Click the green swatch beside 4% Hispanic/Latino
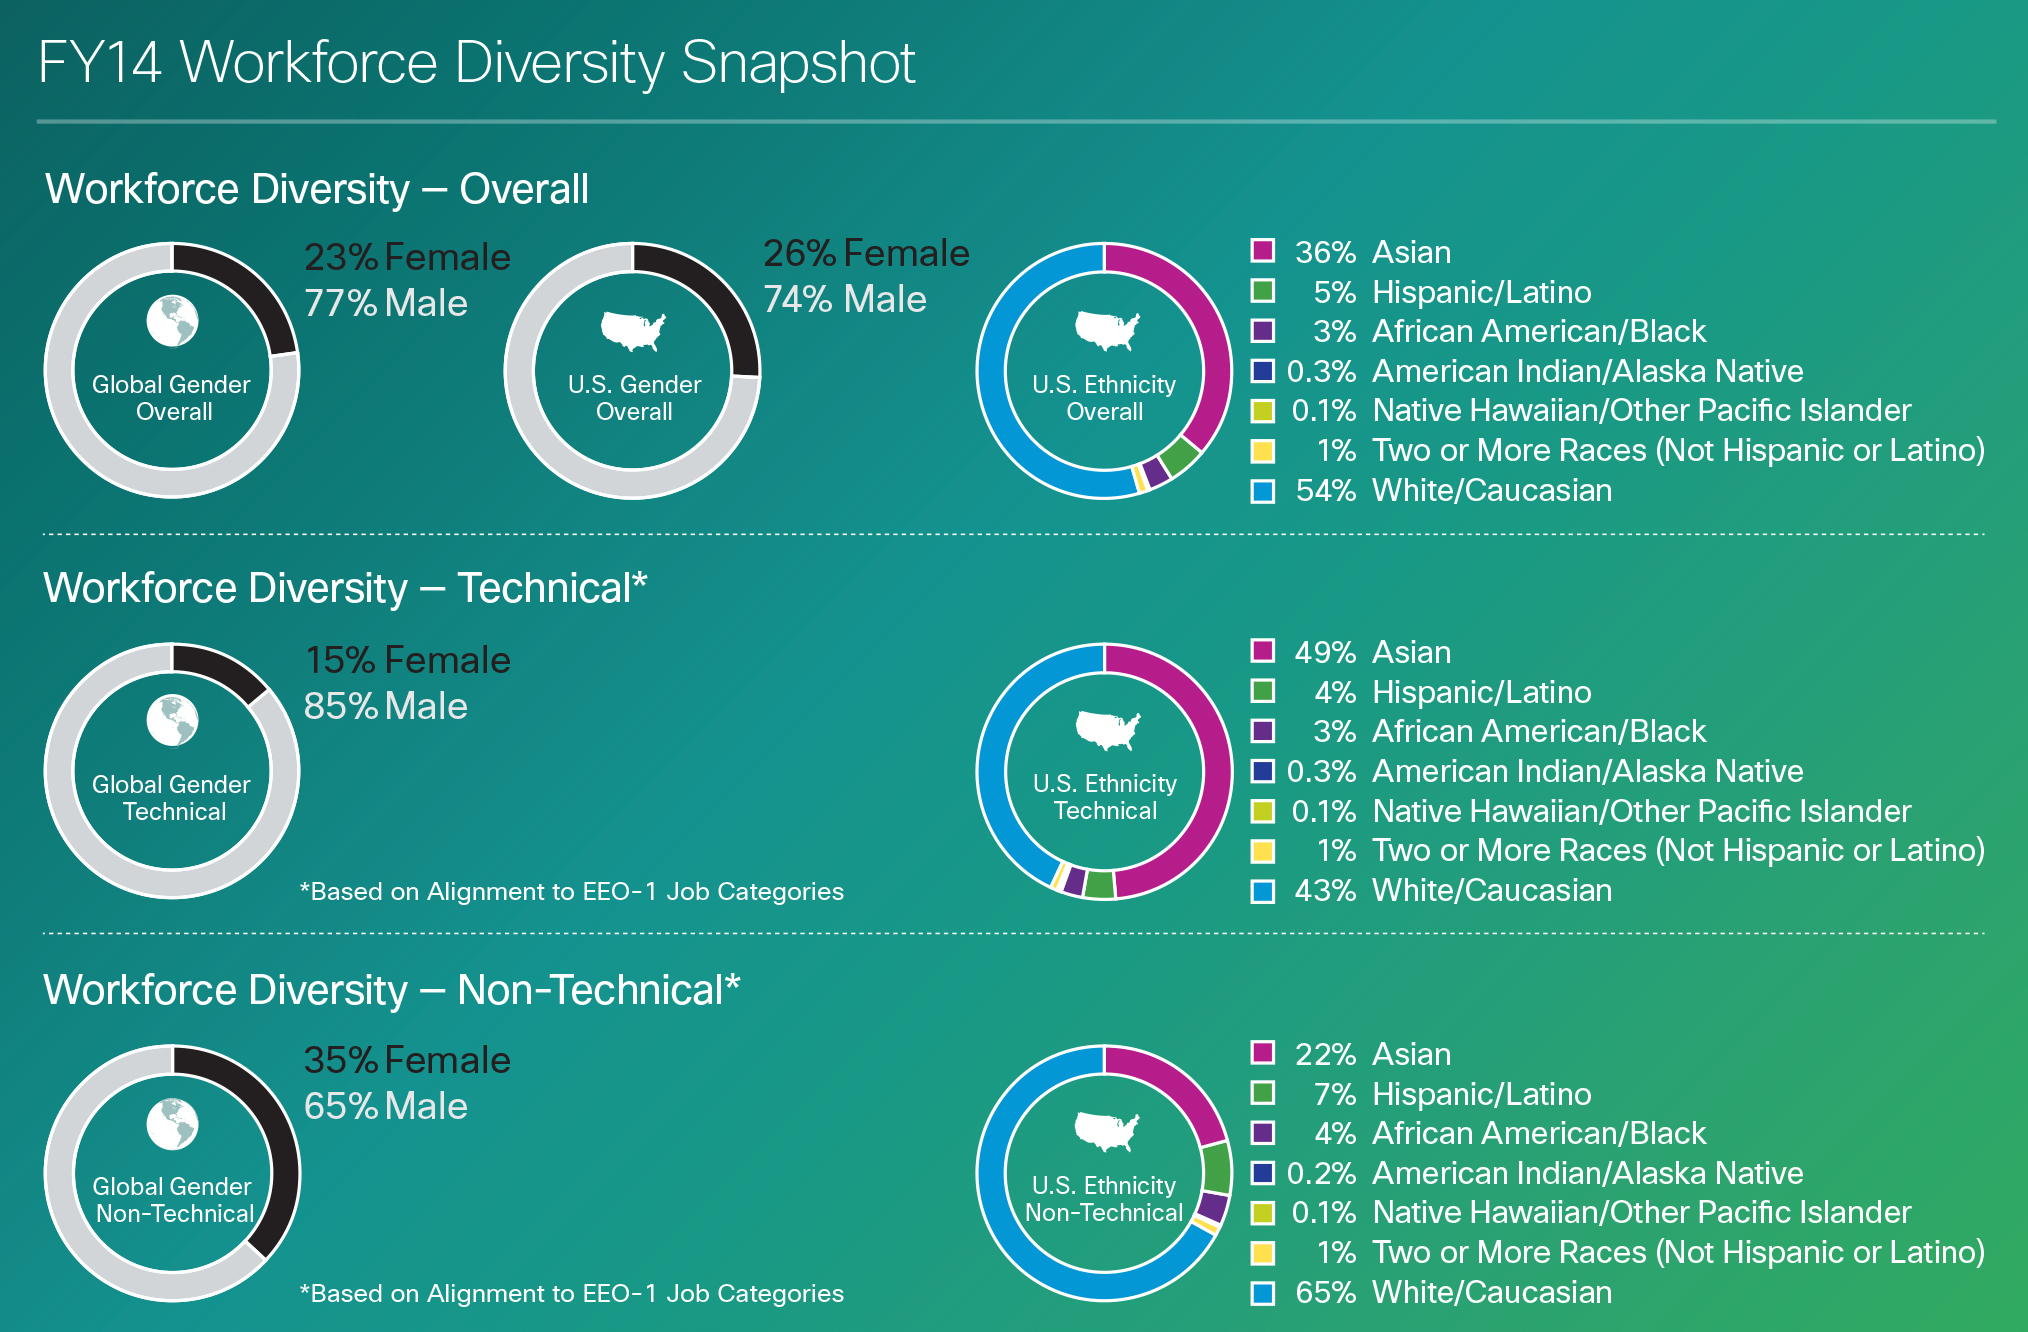 (x=1263, y=691)
